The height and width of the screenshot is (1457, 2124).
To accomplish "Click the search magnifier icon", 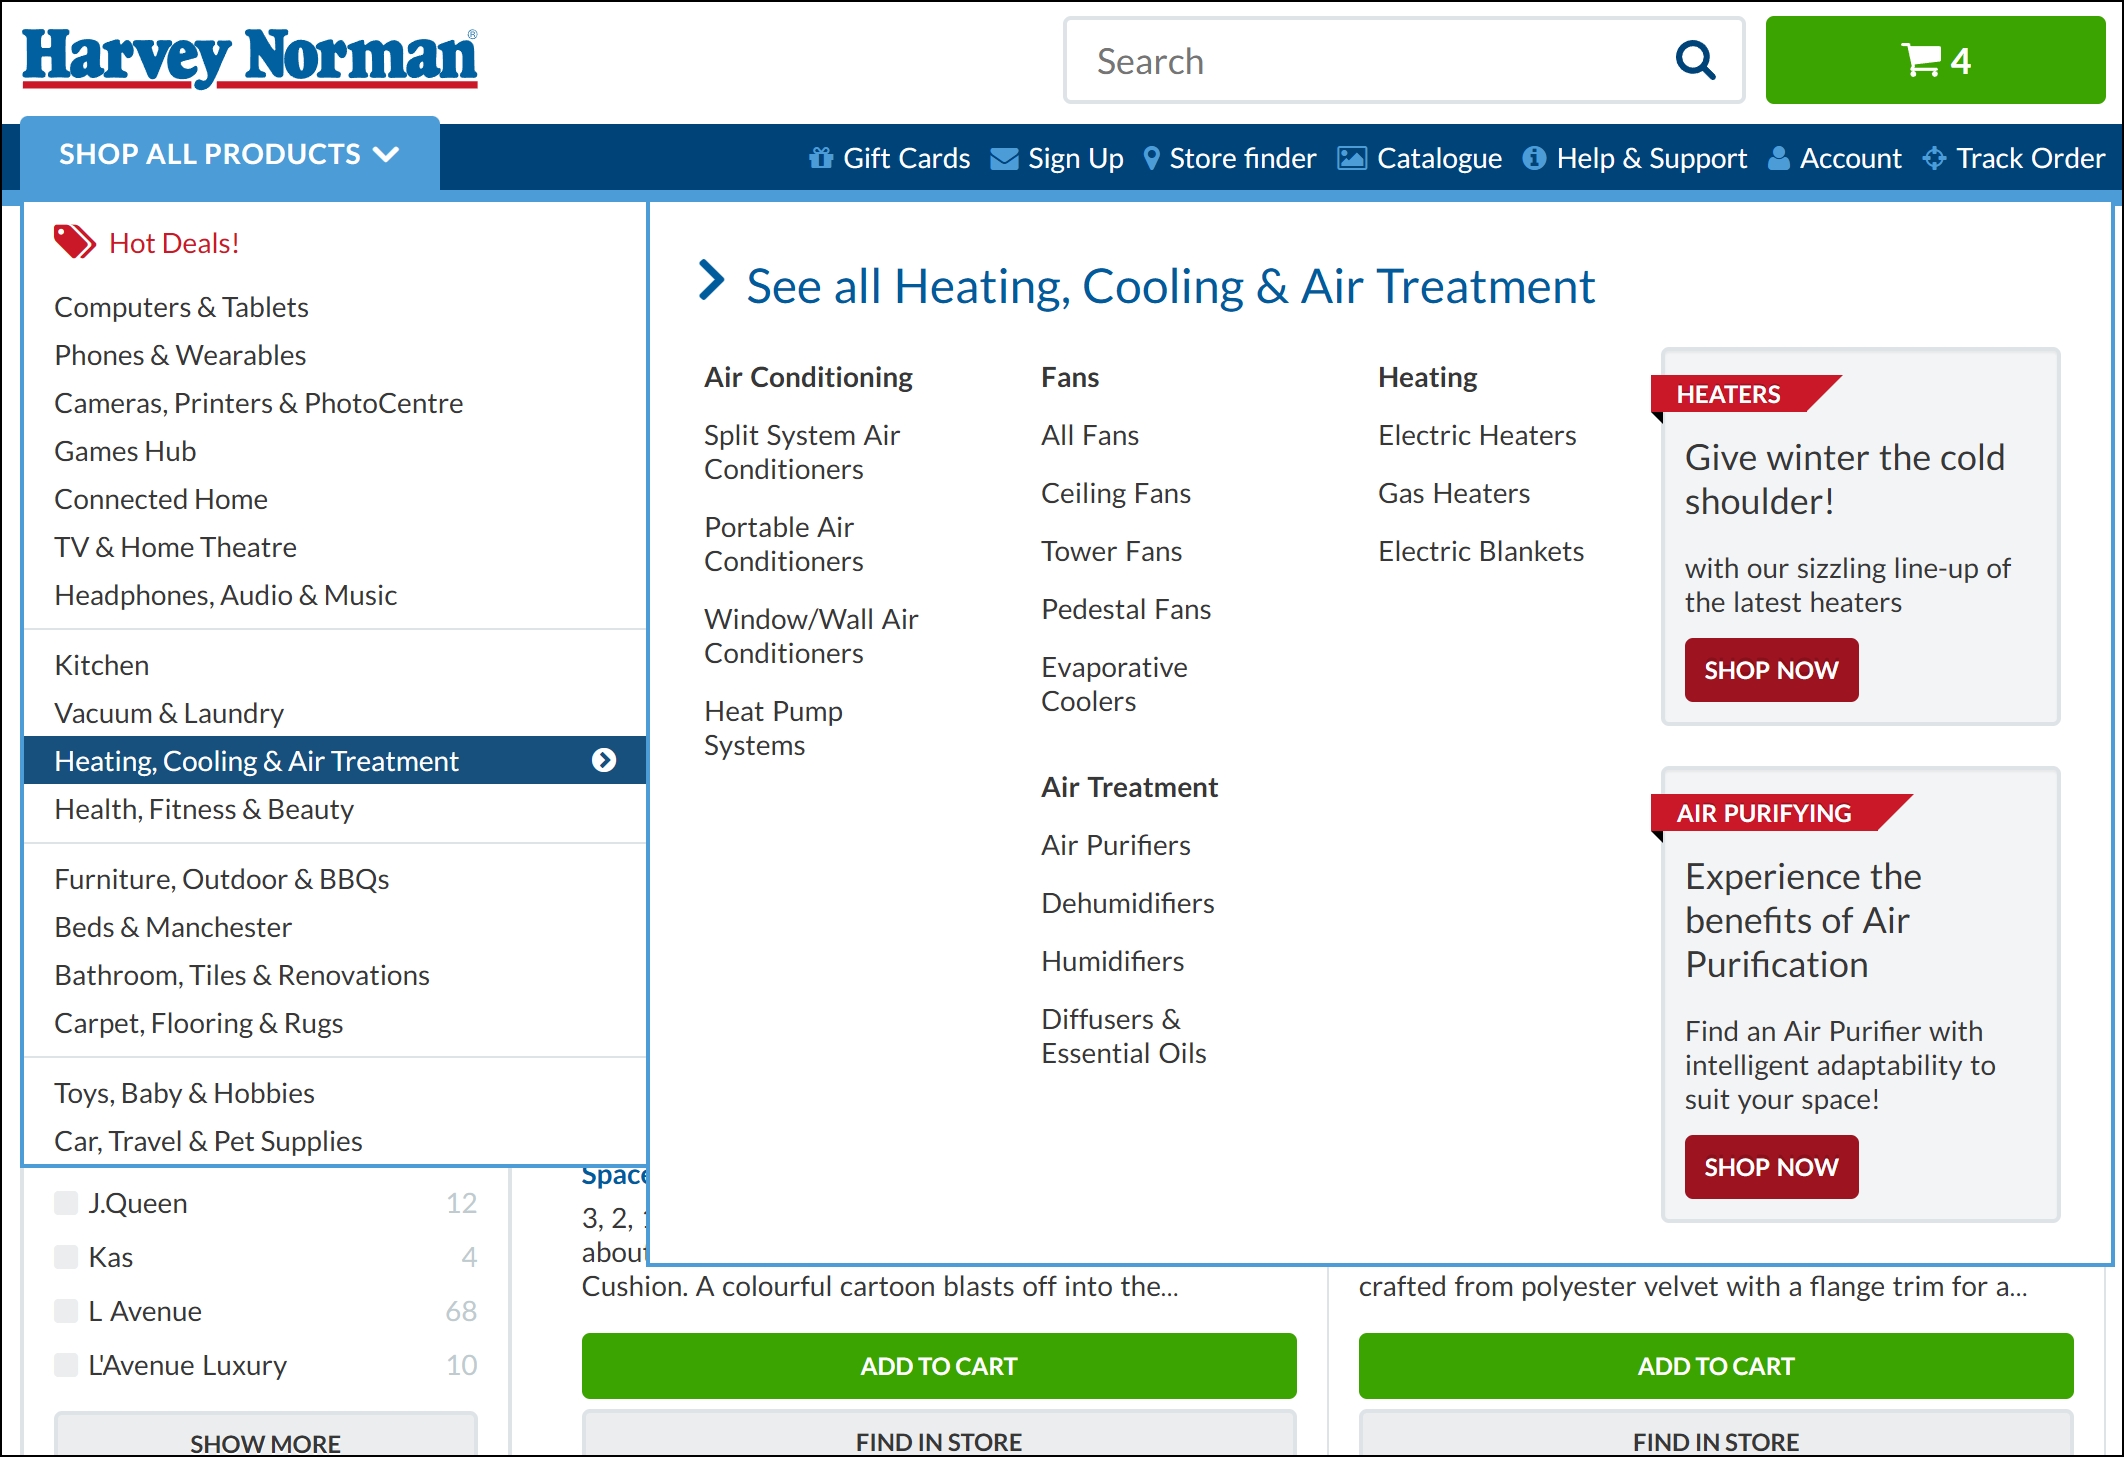I will (x=1695, y=61).
